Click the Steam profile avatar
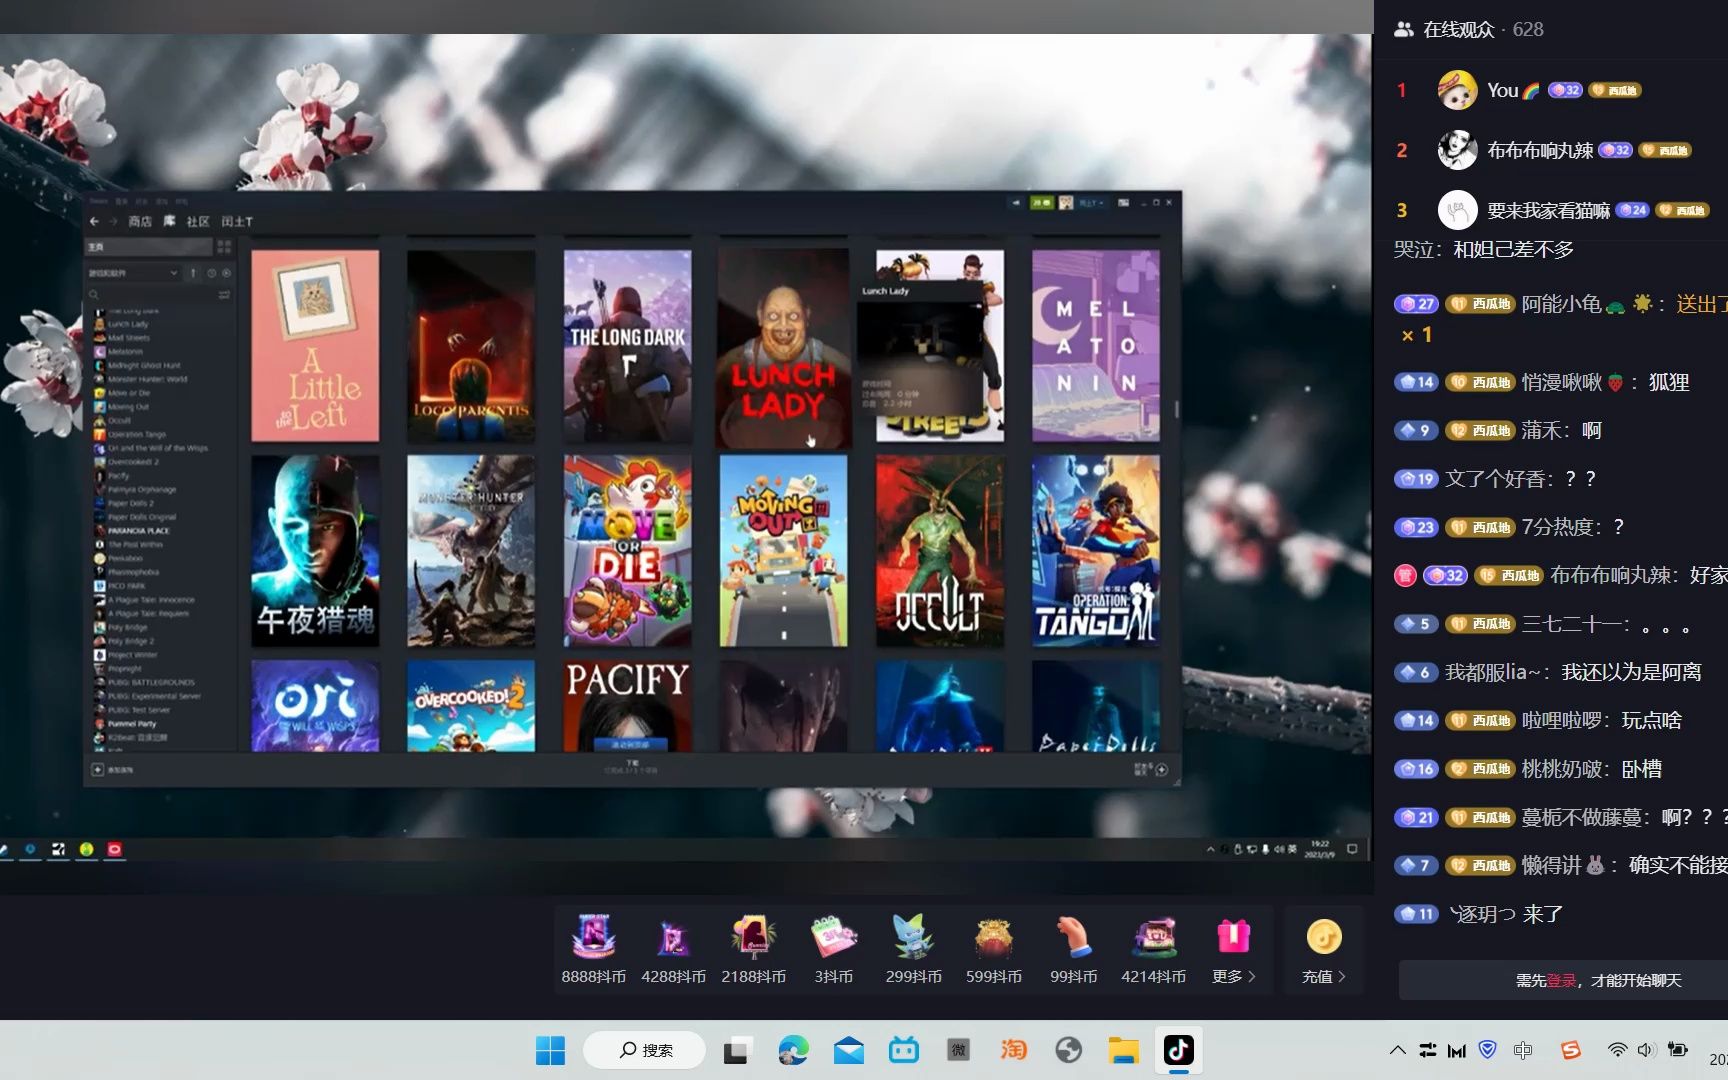Viewport: 1728px width, 1080px height. (x=1066, y=203)
